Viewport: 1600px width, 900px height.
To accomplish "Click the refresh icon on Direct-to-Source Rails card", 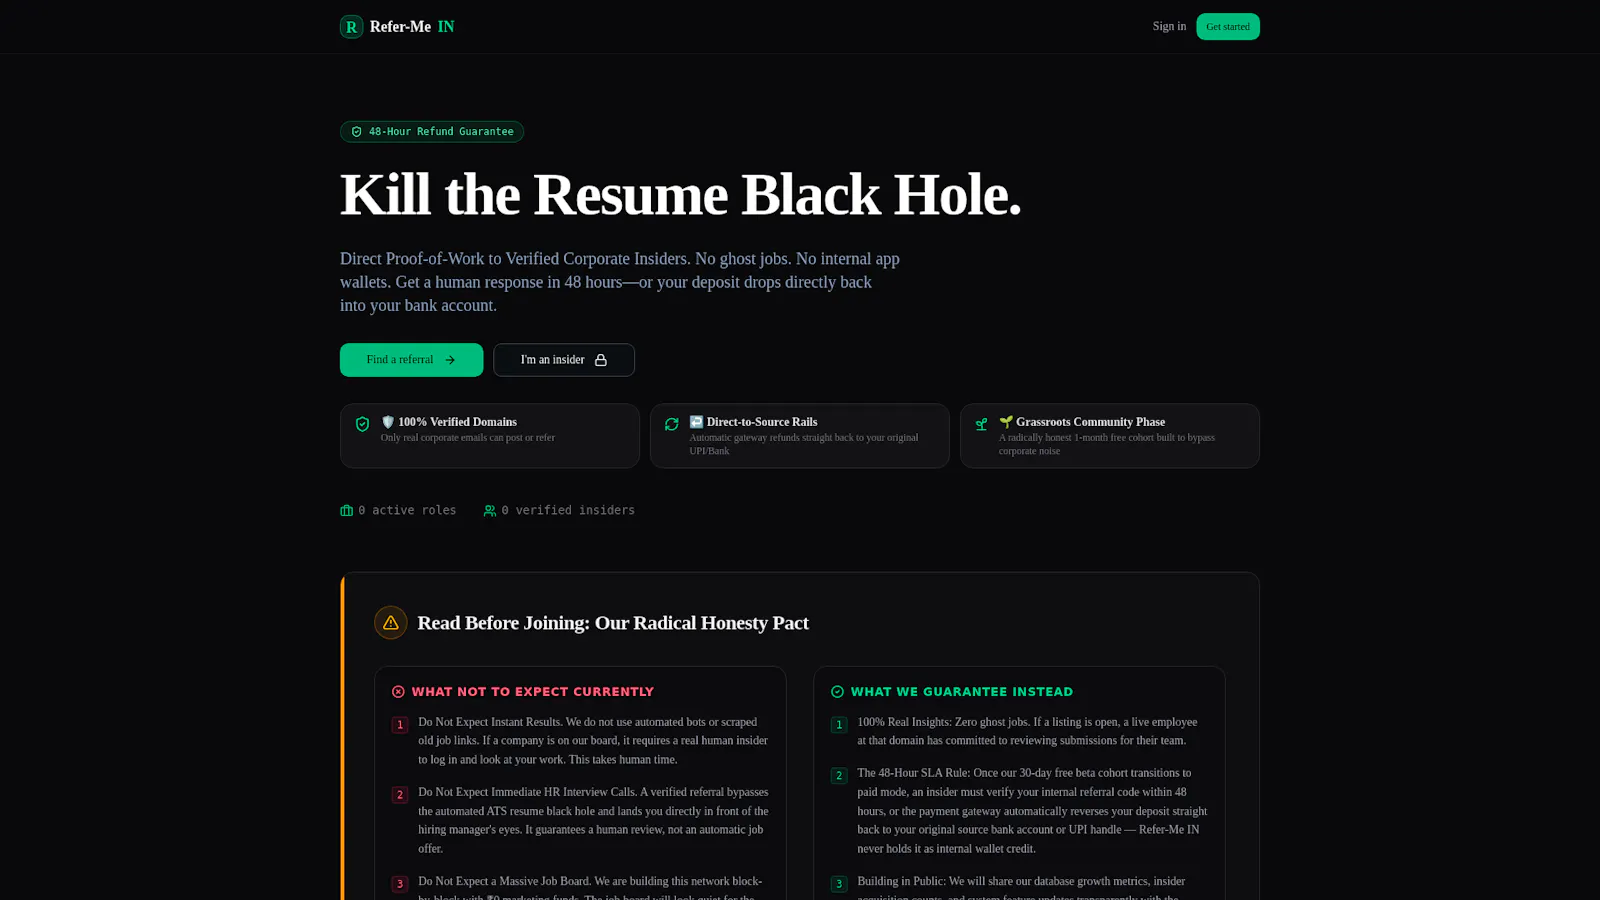I will tap(672, 424).
